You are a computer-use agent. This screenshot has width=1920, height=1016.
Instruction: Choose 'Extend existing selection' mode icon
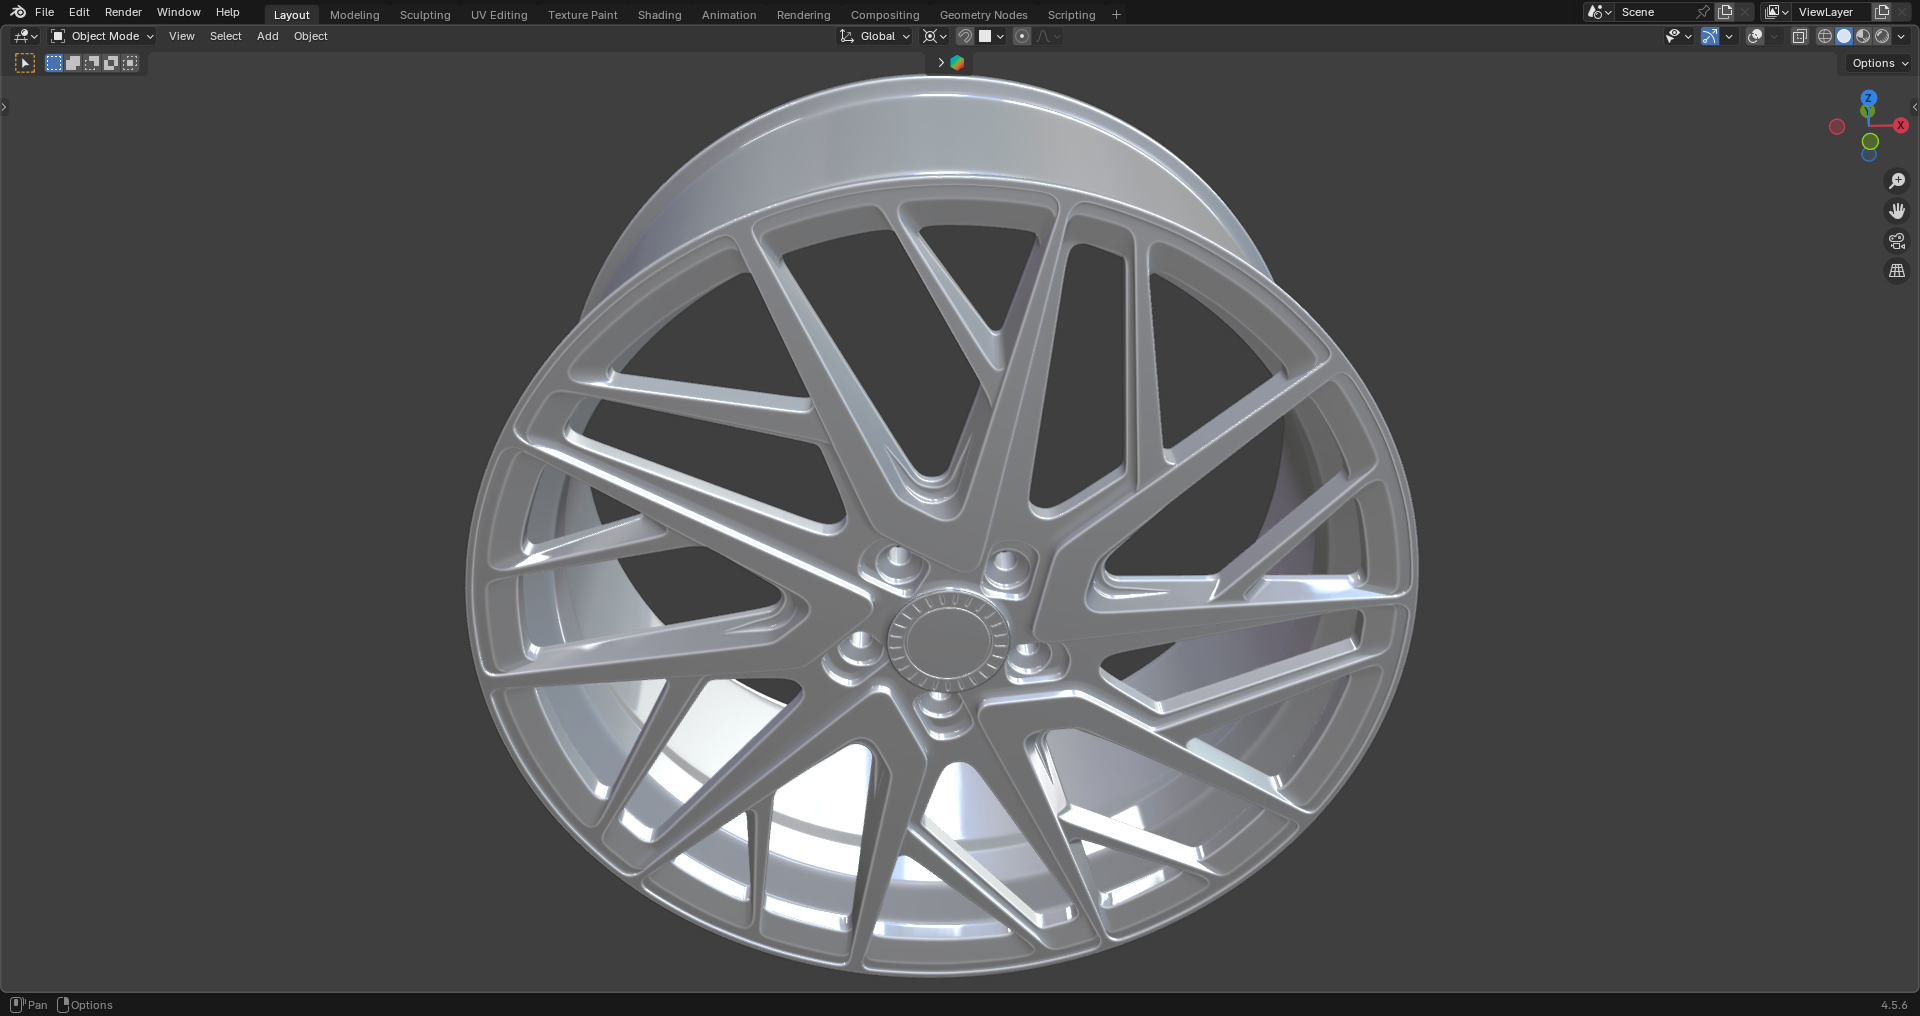tap(73, 63)
